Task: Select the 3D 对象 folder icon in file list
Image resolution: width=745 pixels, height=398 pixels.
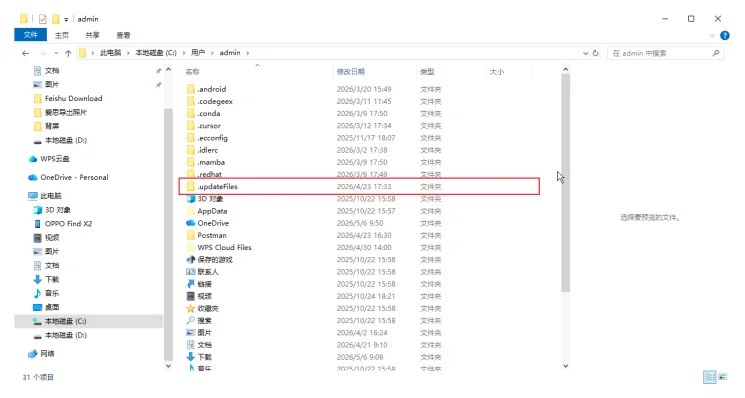Action: pos(191,199)
